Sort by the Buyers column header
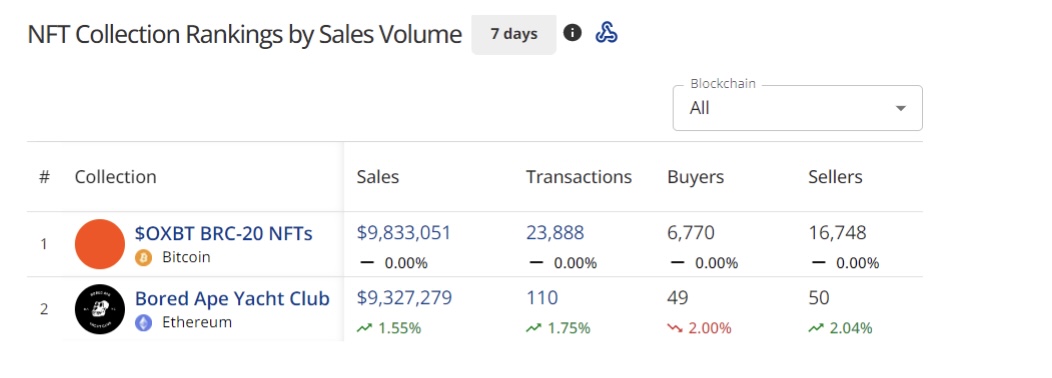Screen dimensions: 1052x378 pos(696,177)
